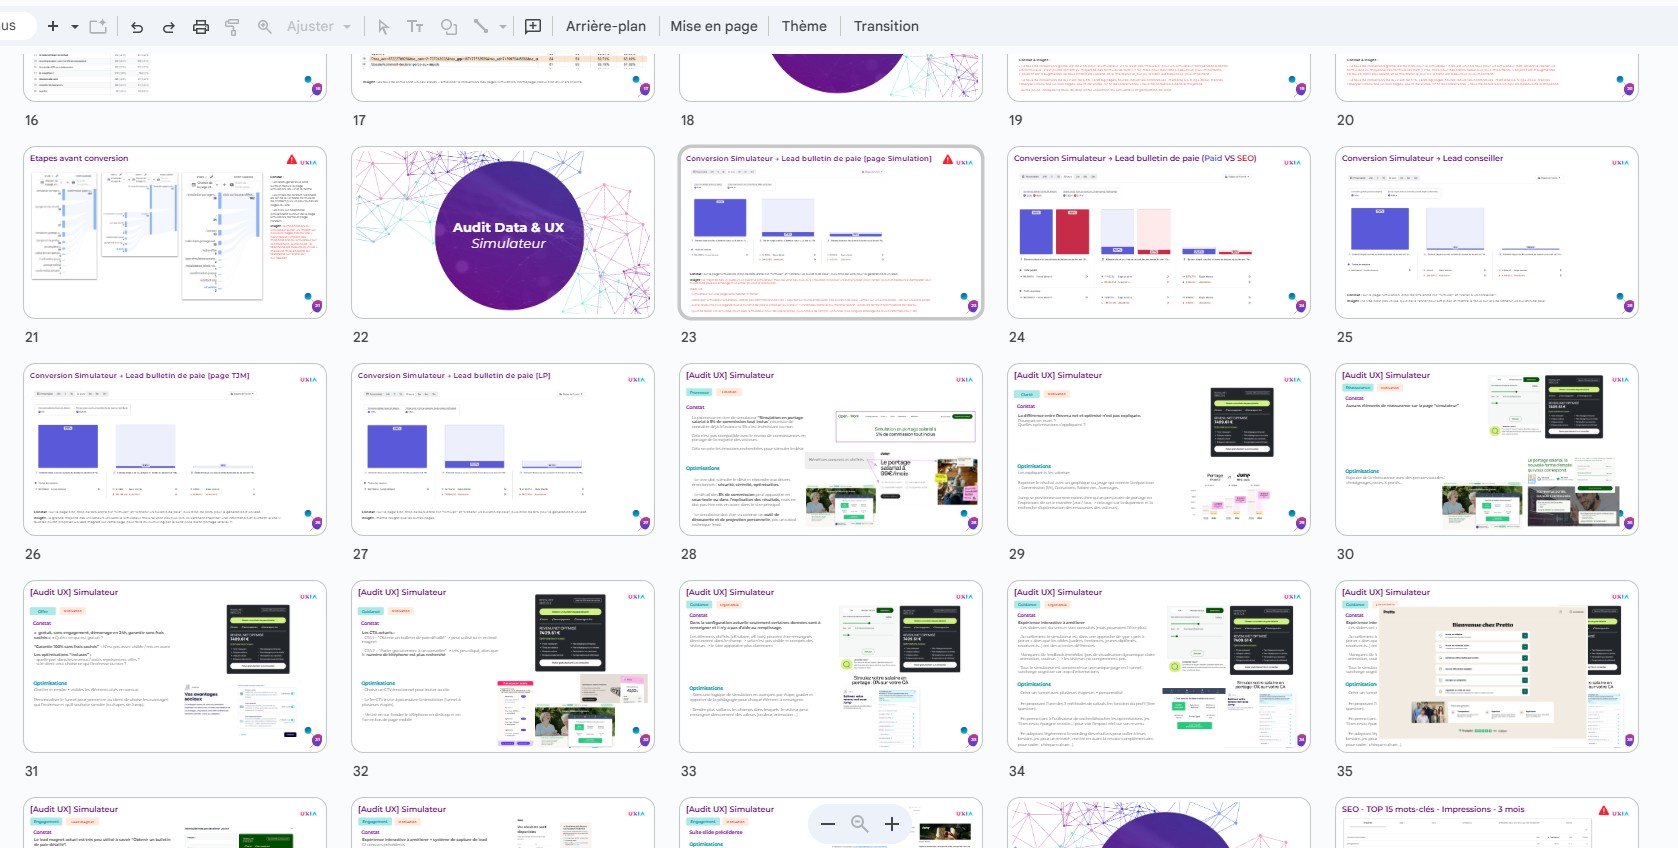Click the slide number label 16
Image resolution: width=1678 pixels, height=848 pixels.
pyautogui.click(x=32, y=120)
